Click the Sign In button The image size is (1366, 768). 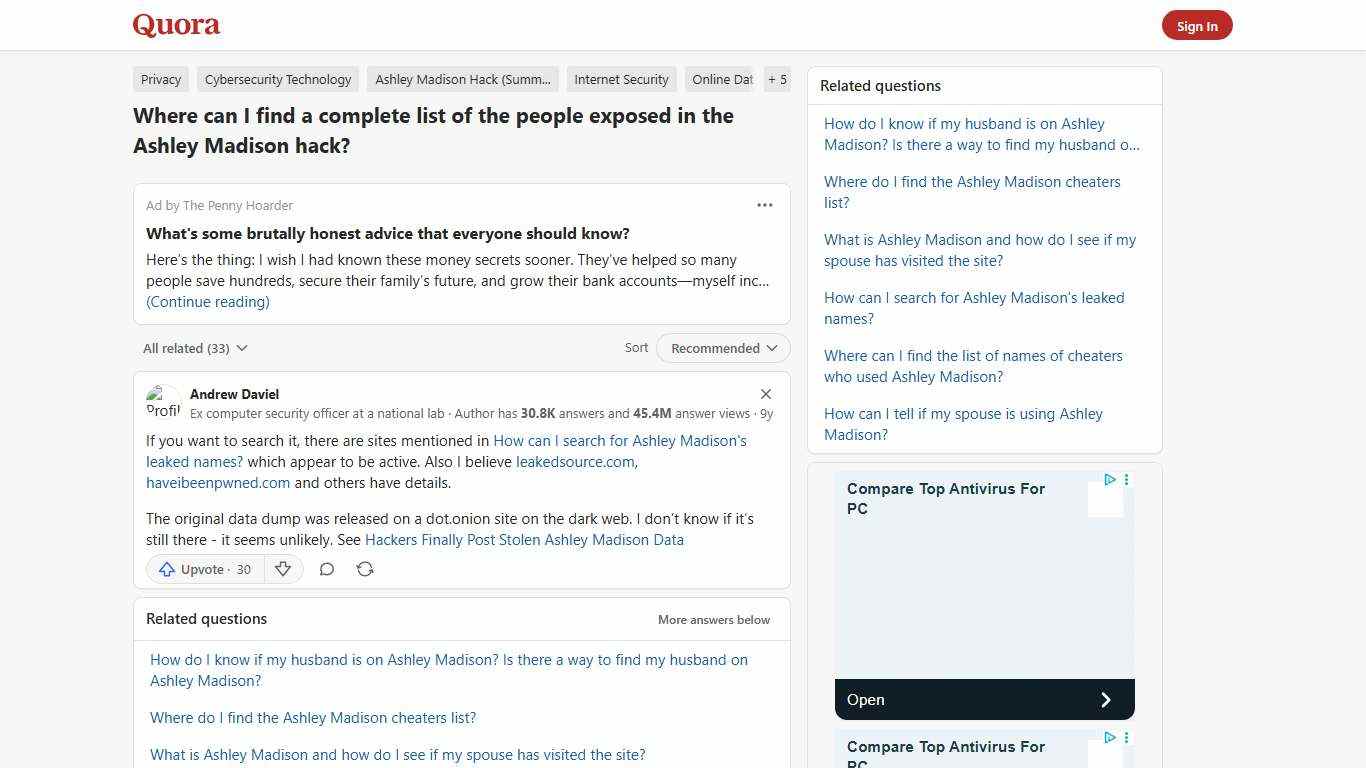pyautogui.click(x=1197, y=25)
